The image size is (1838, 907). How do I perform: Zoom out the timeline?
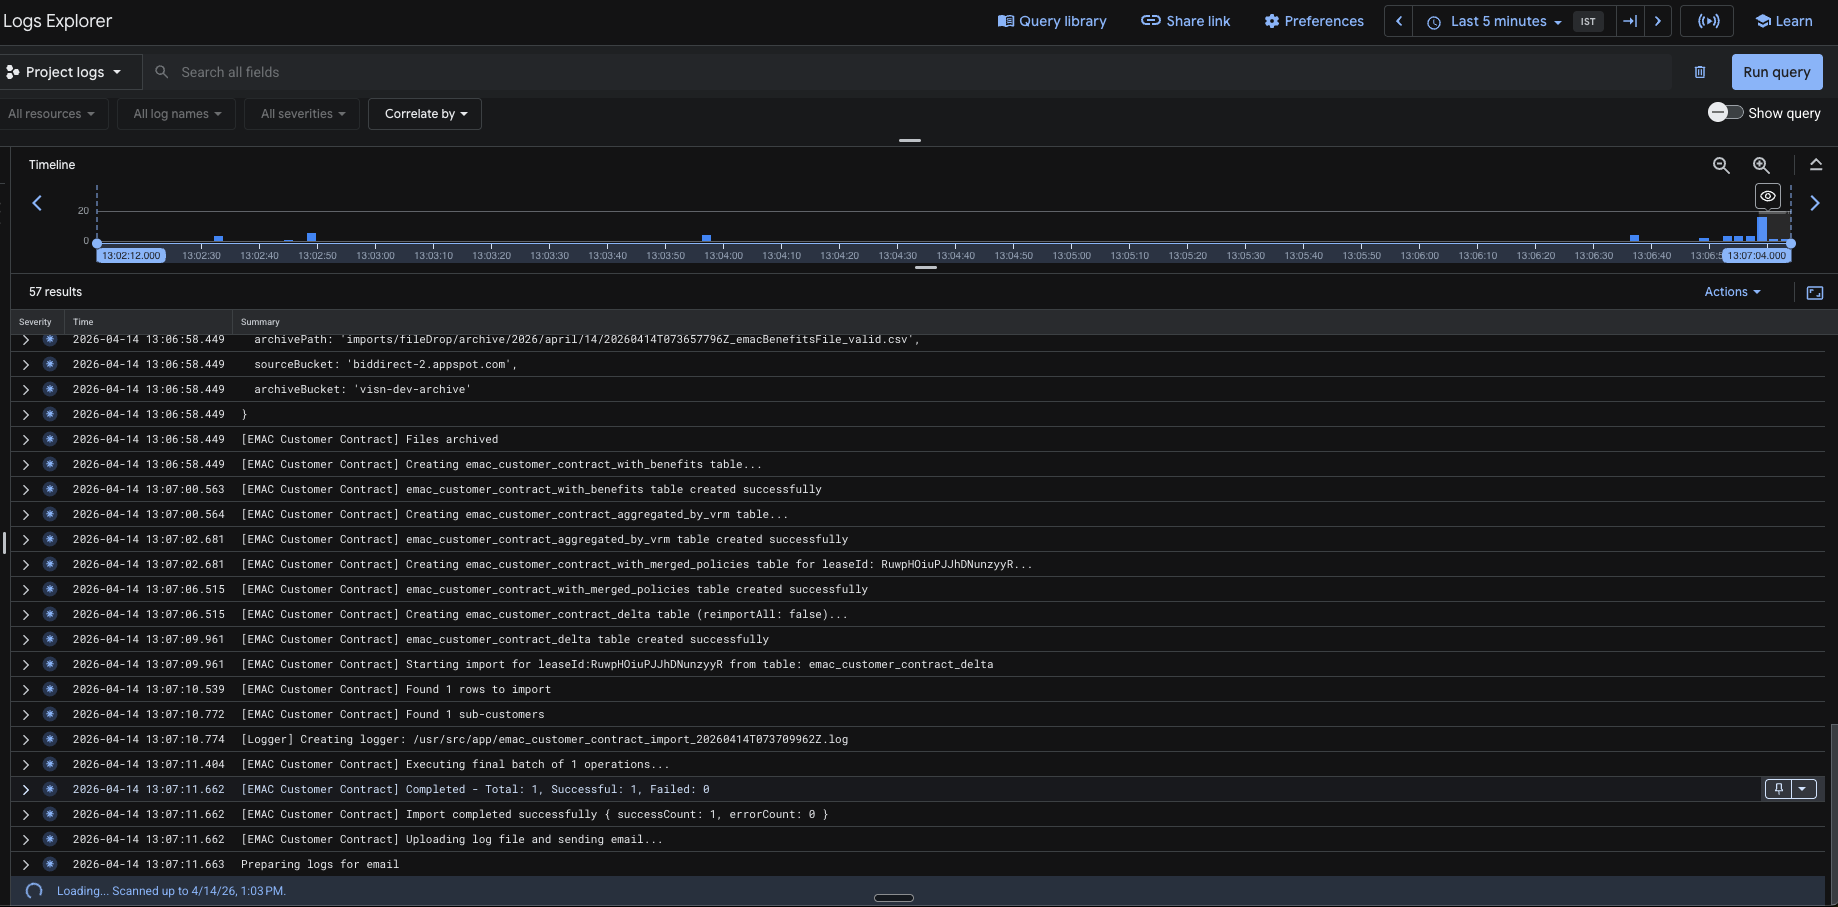[x=1721, y=166]
